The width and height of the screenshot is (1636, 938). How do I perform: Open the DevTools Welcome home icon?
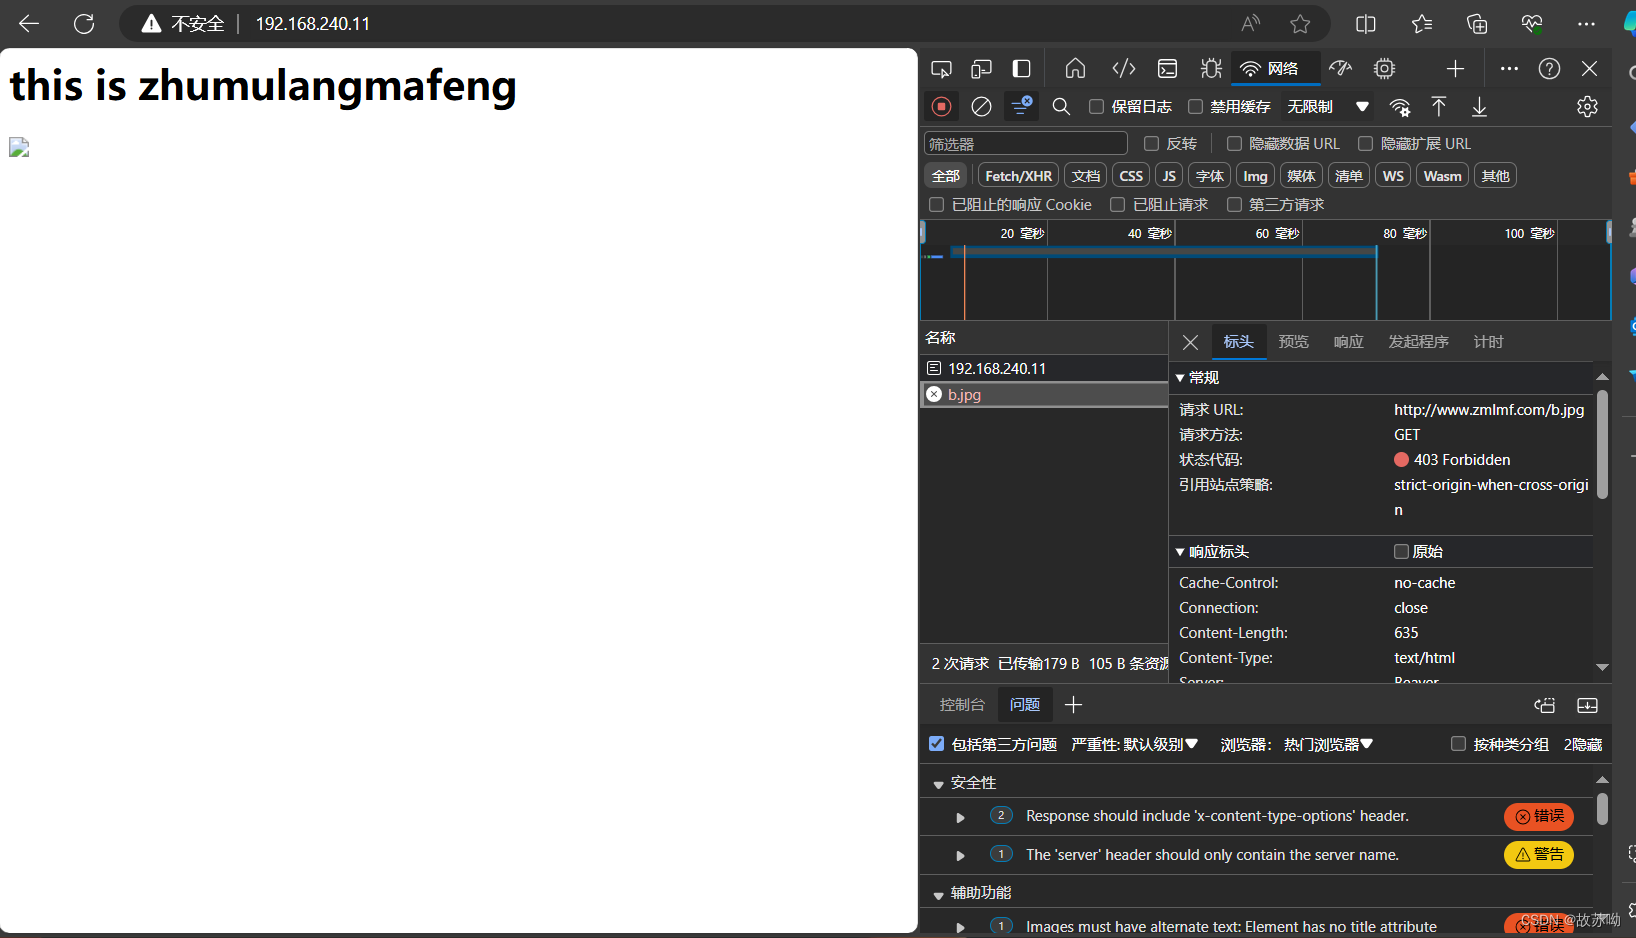(1075, 68)
